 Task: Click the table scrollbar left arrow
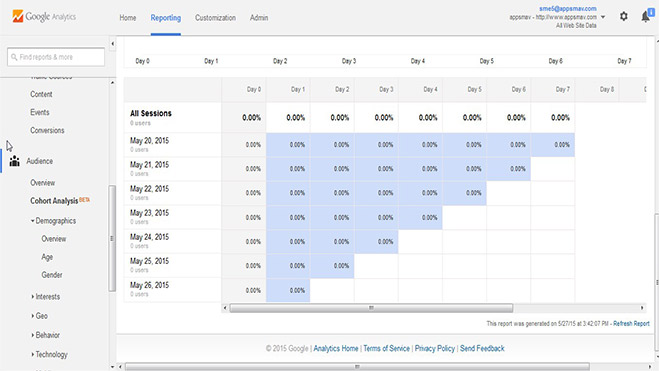[x=225, y=308]
